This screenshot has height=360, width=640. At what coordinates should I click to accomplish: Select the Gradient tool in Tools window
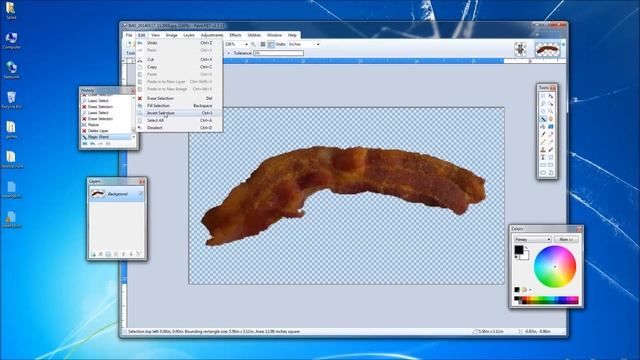click(551, 126)
